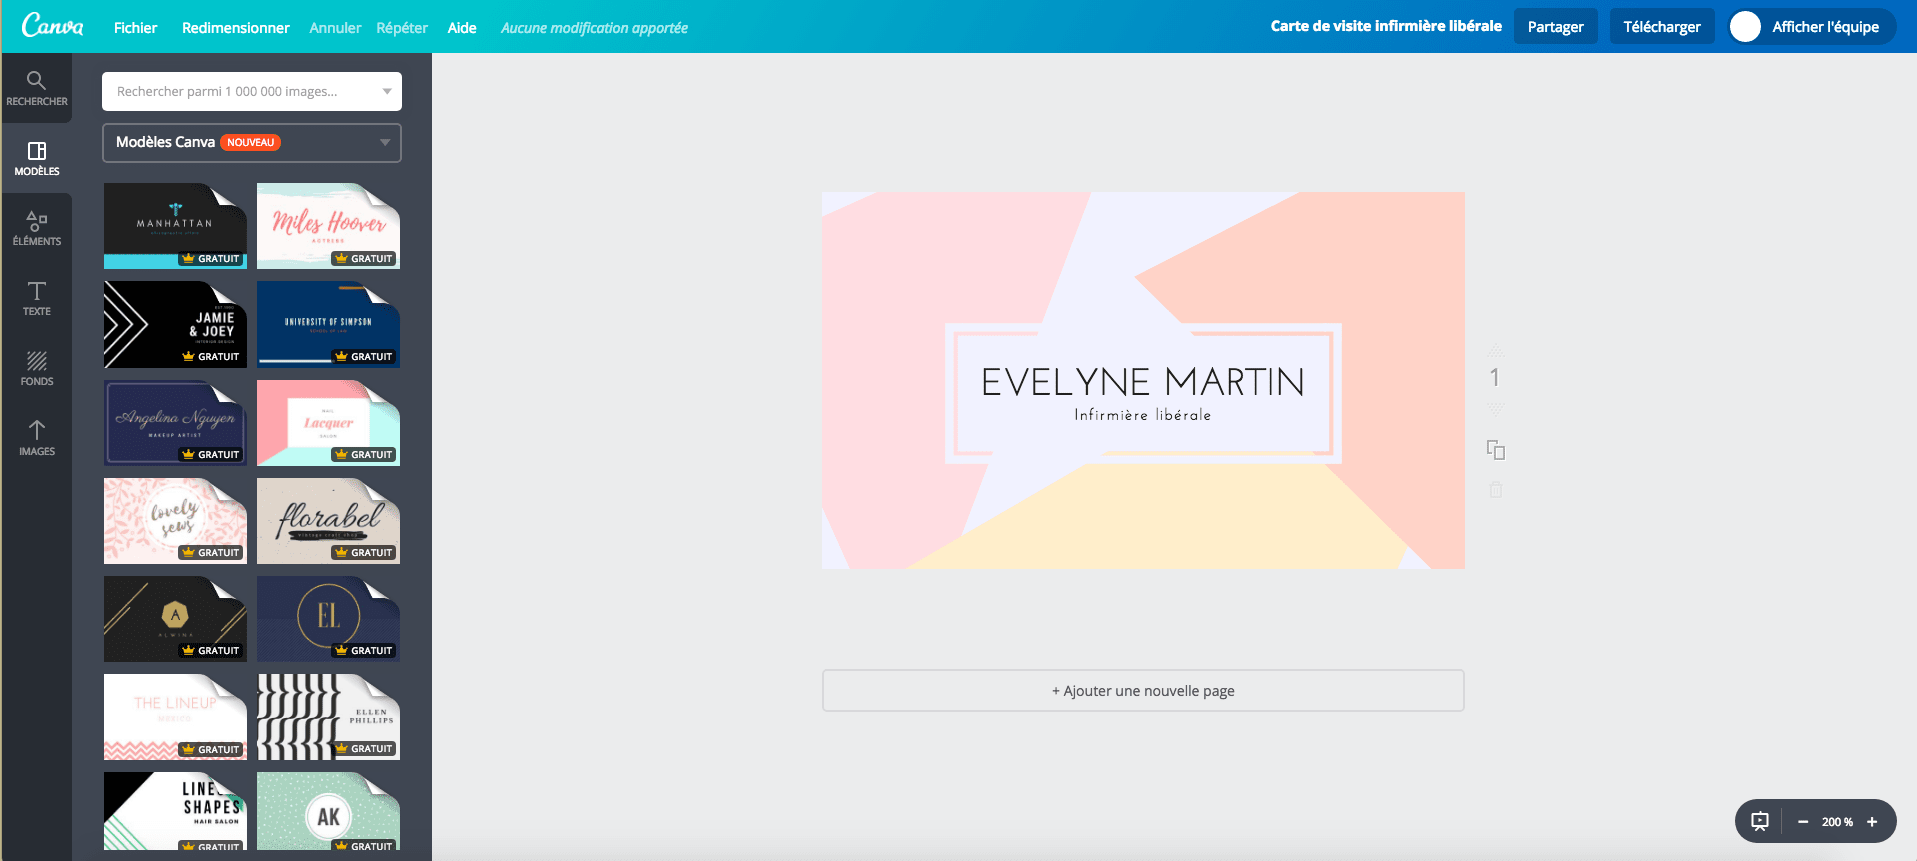Image resolution: width=1917 pixels, height=861 pixels.
Task: Add a new page to the design
Action: click(1143, 691)
